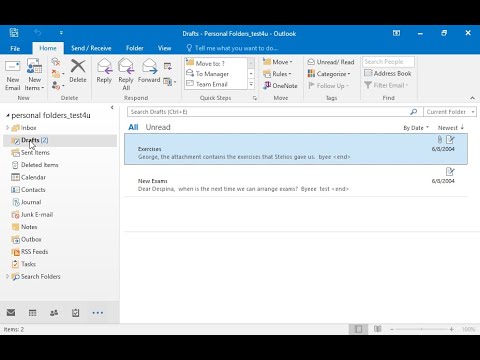The height and width of the screenshot is (360, 480).
Task: Open the By Date sort dropdown
Action: click(416, 128)
